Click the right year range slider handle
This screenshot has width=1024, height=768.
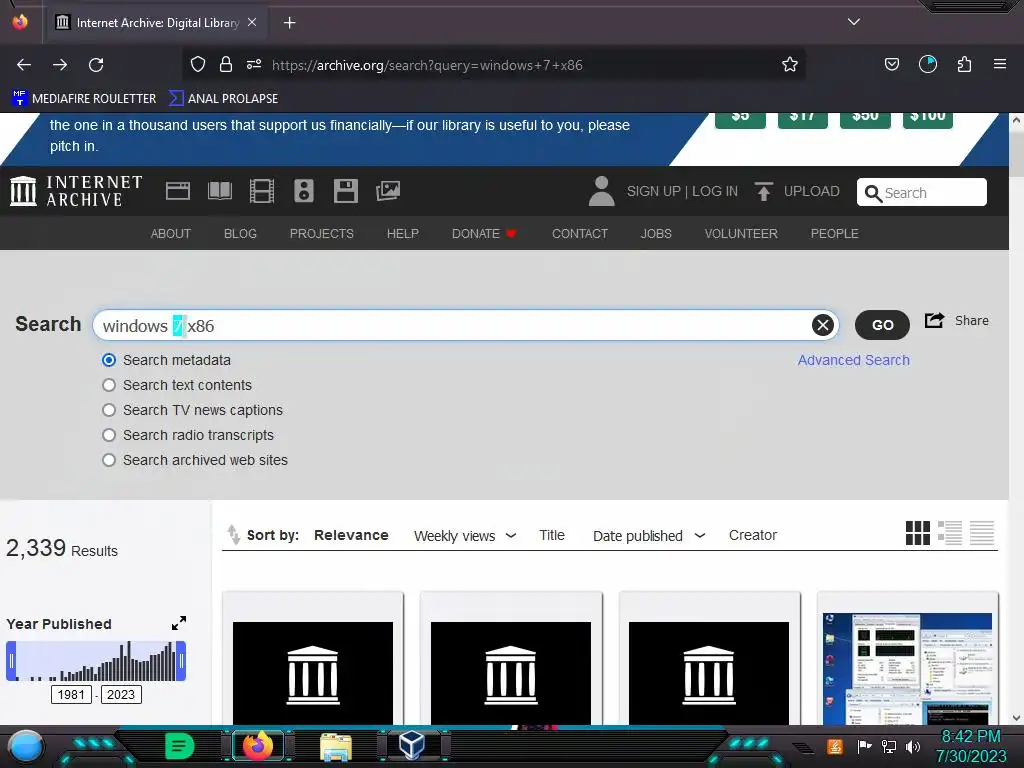(x=182, y=661)
